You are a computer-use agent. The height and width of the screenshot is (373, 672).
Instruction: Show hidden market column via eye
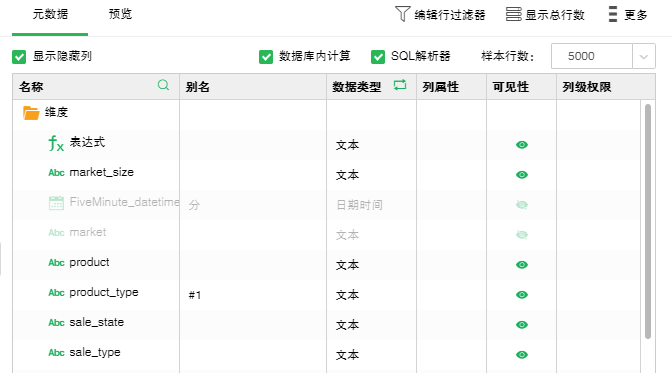(x=522, y=235)
